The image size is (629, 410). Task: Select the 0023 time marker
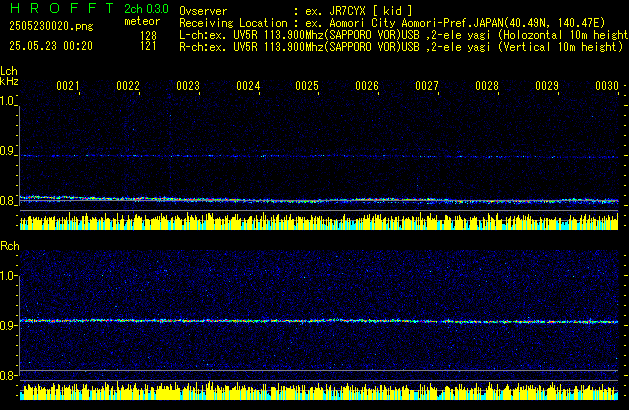[188, 86]
